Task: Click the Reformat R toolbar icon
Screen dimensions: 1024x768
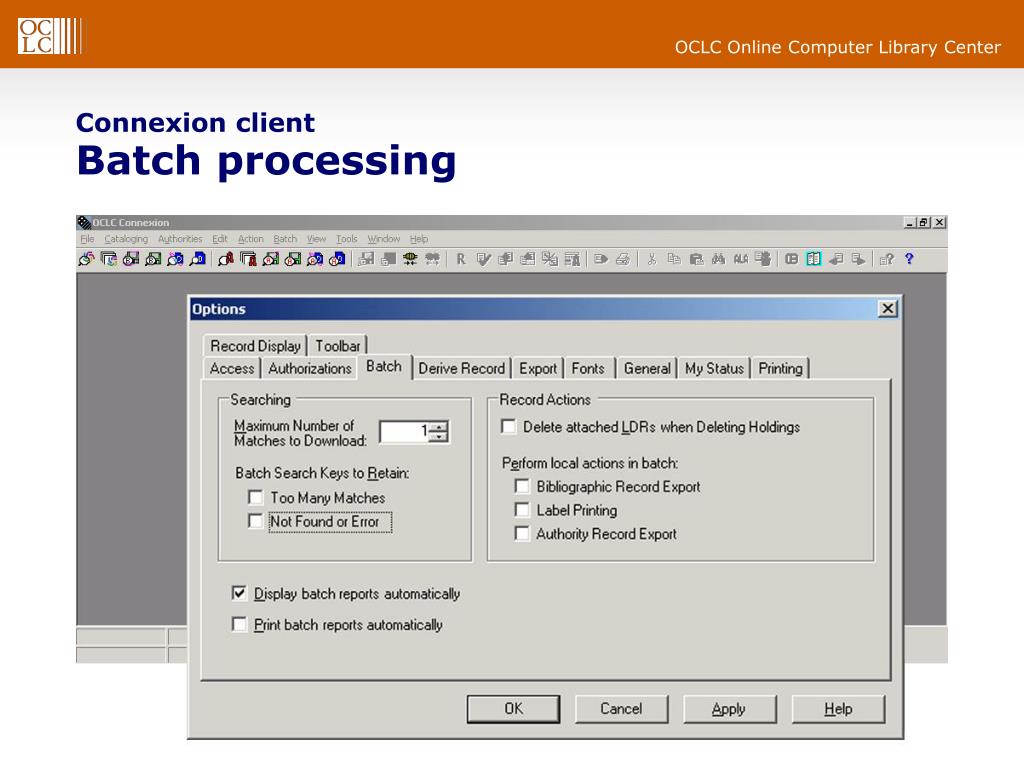Action: [x=461, y=259]
